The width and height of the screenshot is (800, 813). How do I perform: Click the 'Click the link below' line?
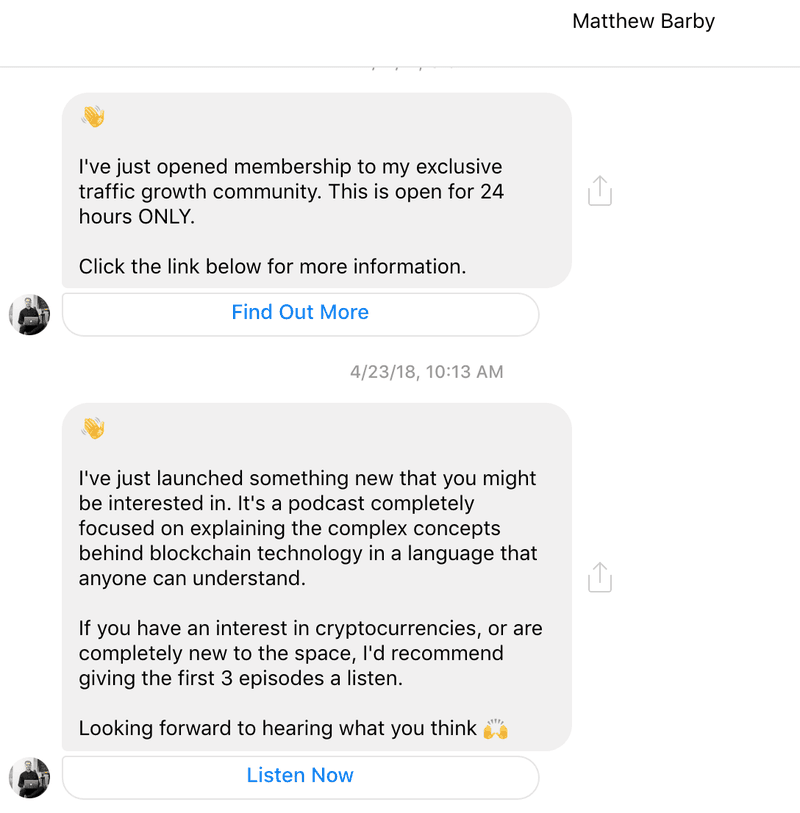coord(272,267)
